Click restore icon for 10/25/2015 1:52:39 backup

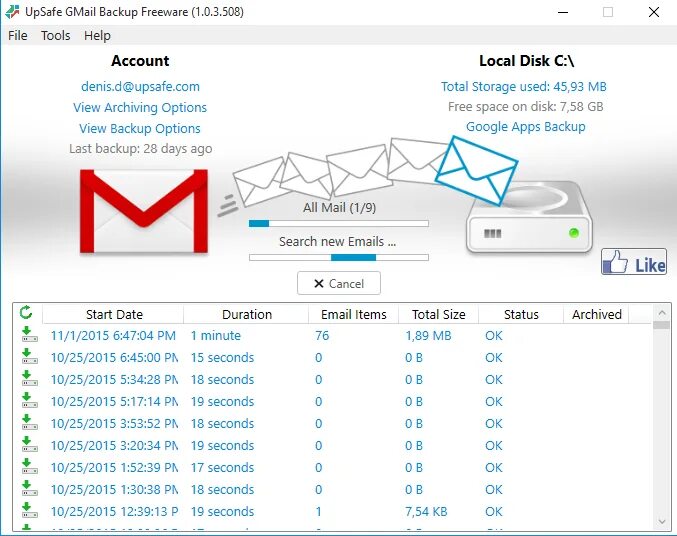(29, 466)
